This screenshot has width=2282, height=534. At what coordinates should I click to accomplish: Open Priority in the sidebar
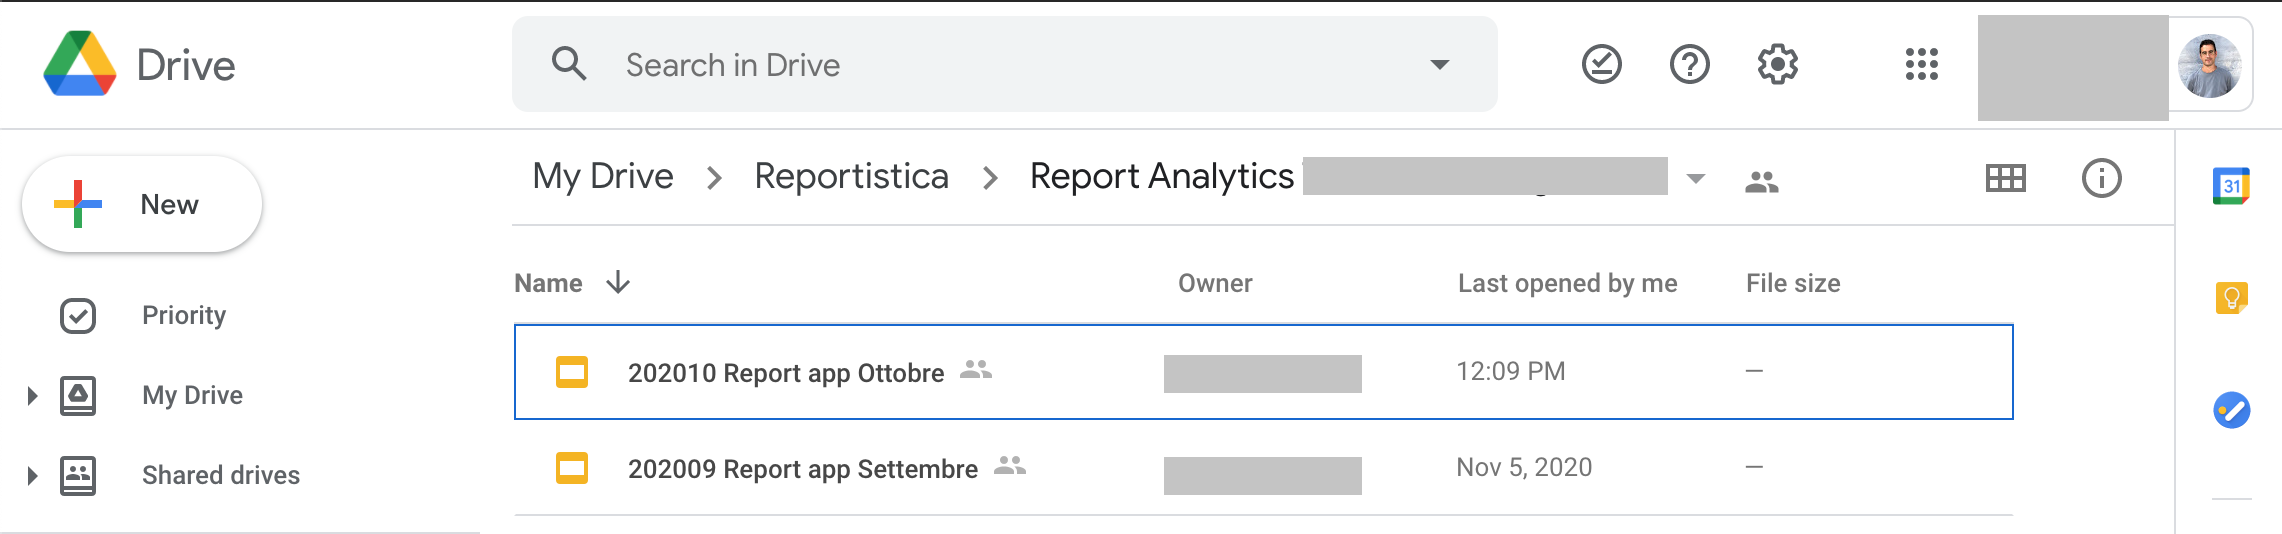184,316
